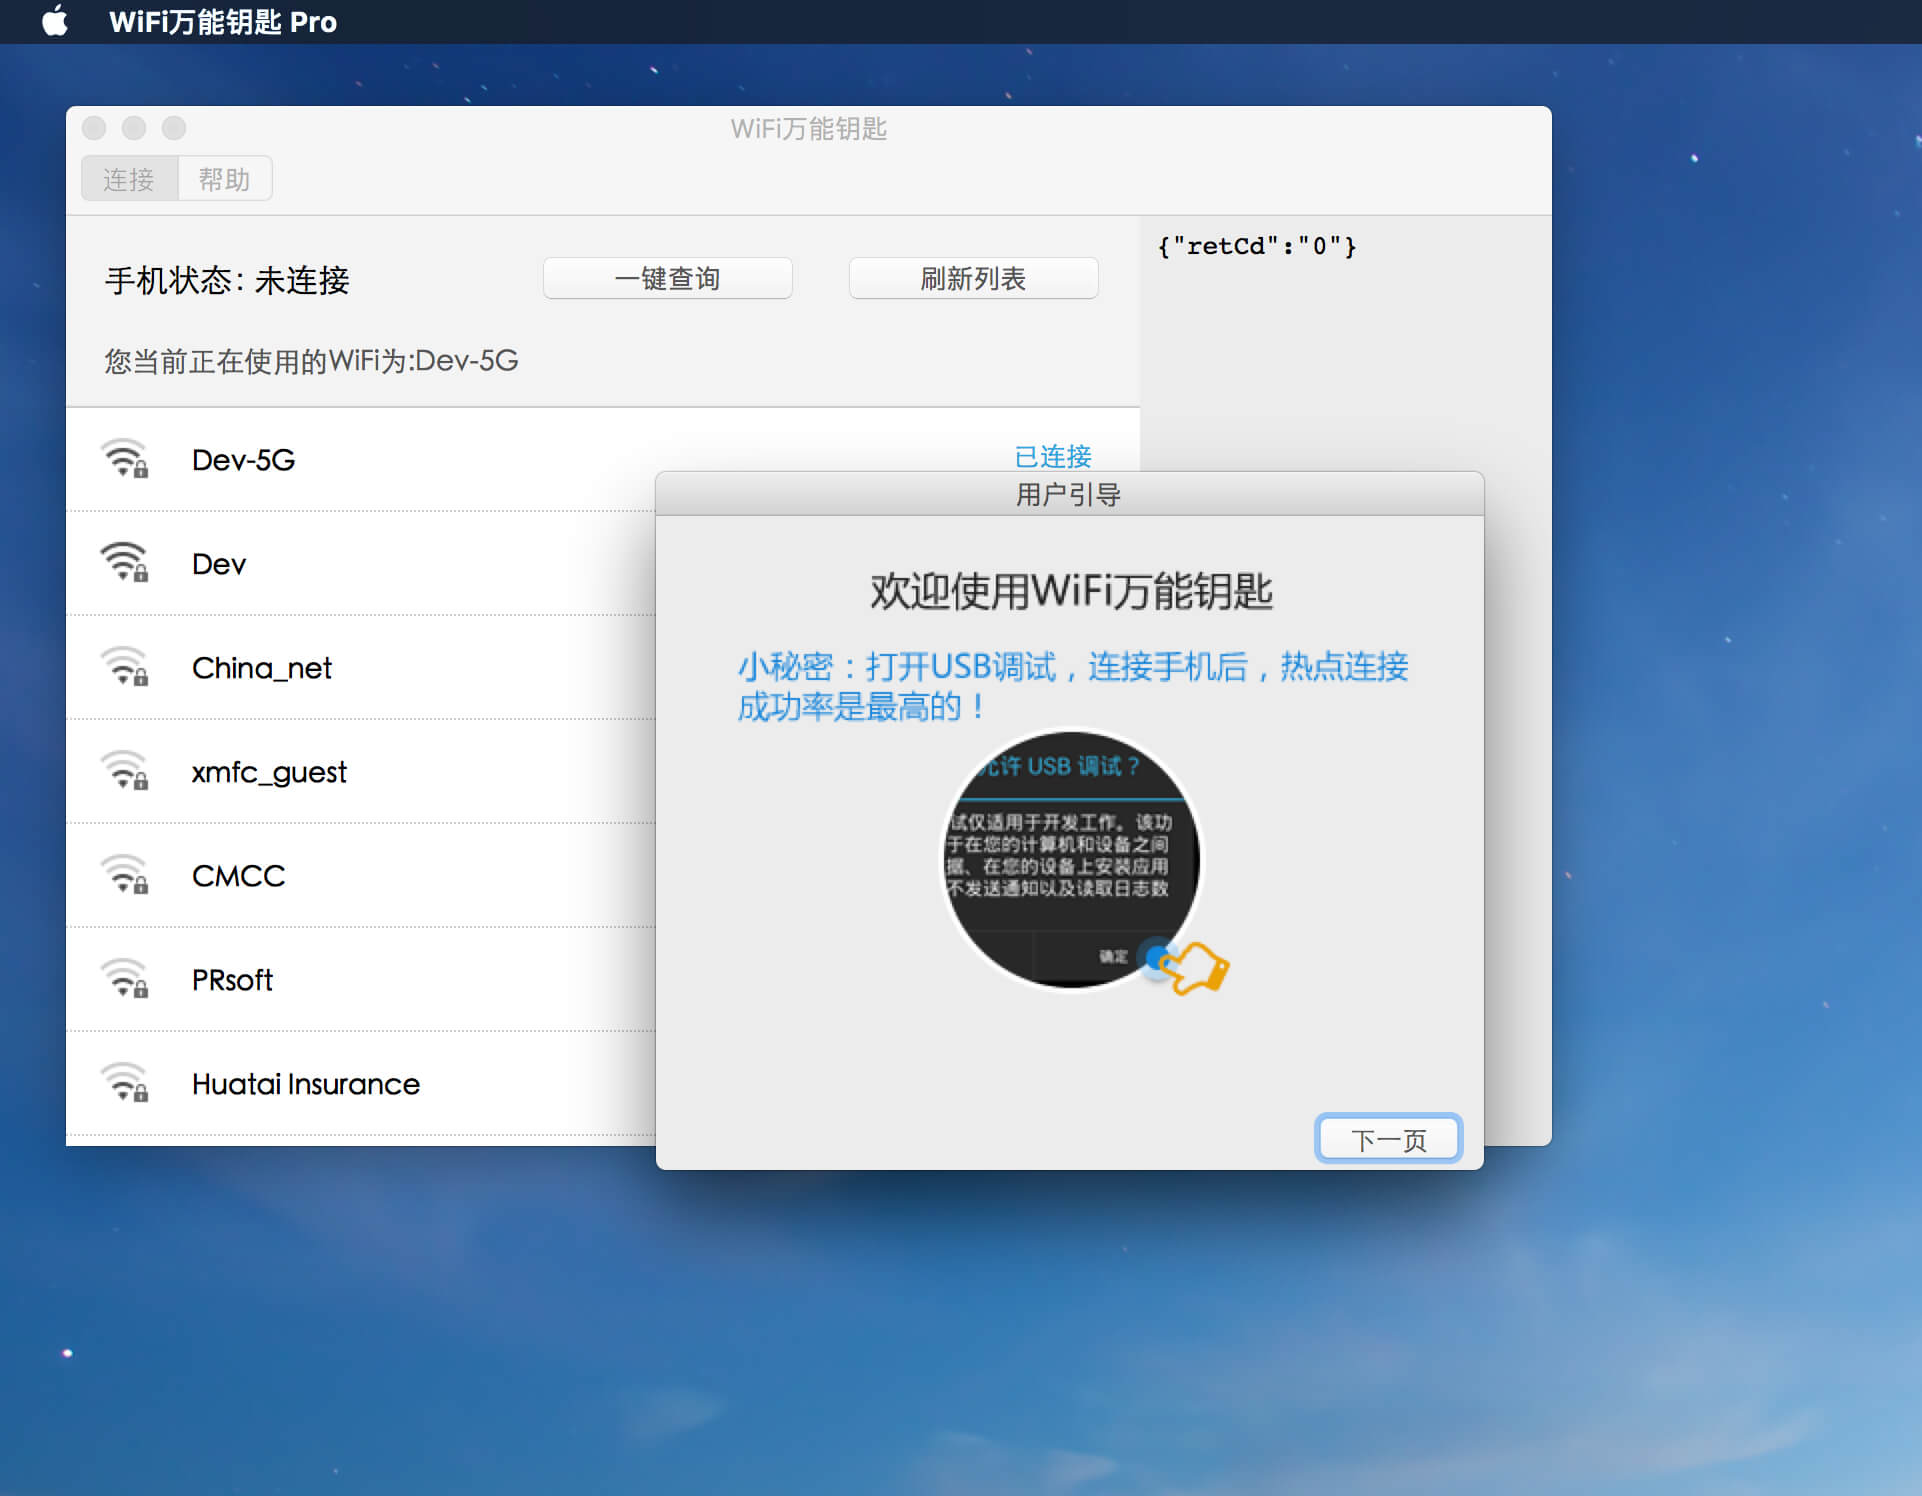Screen dimensions: 1922x1496
Task: Click 下一页 in the user guide dialog
Action: click(1389, 1139)
